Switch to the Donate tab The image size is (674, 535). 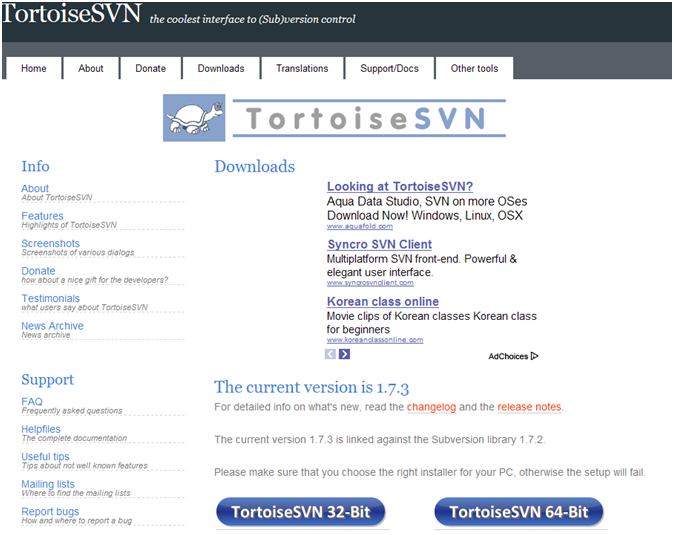pos(150,68)
